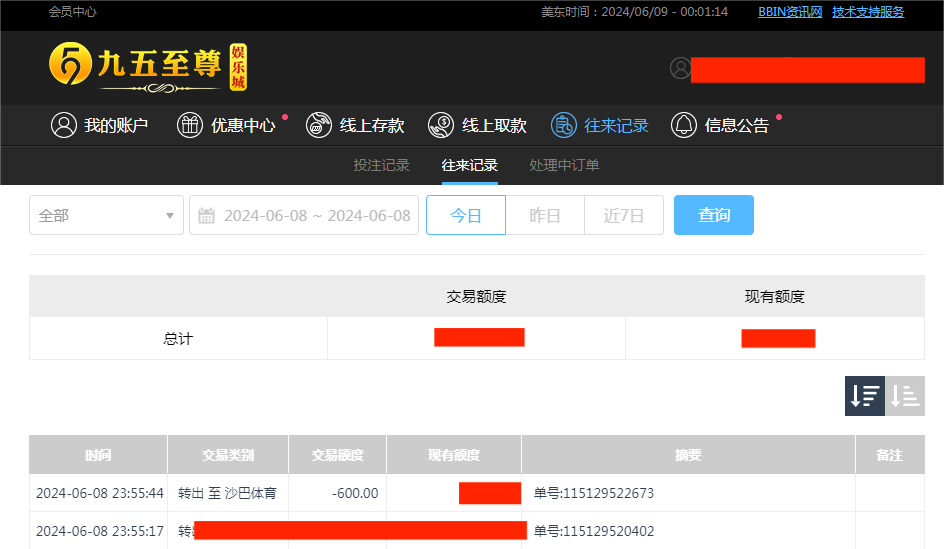This screenshot has width=944, height=549.
Task: Open 往来记录 records icon
Action: coord(564,125)
